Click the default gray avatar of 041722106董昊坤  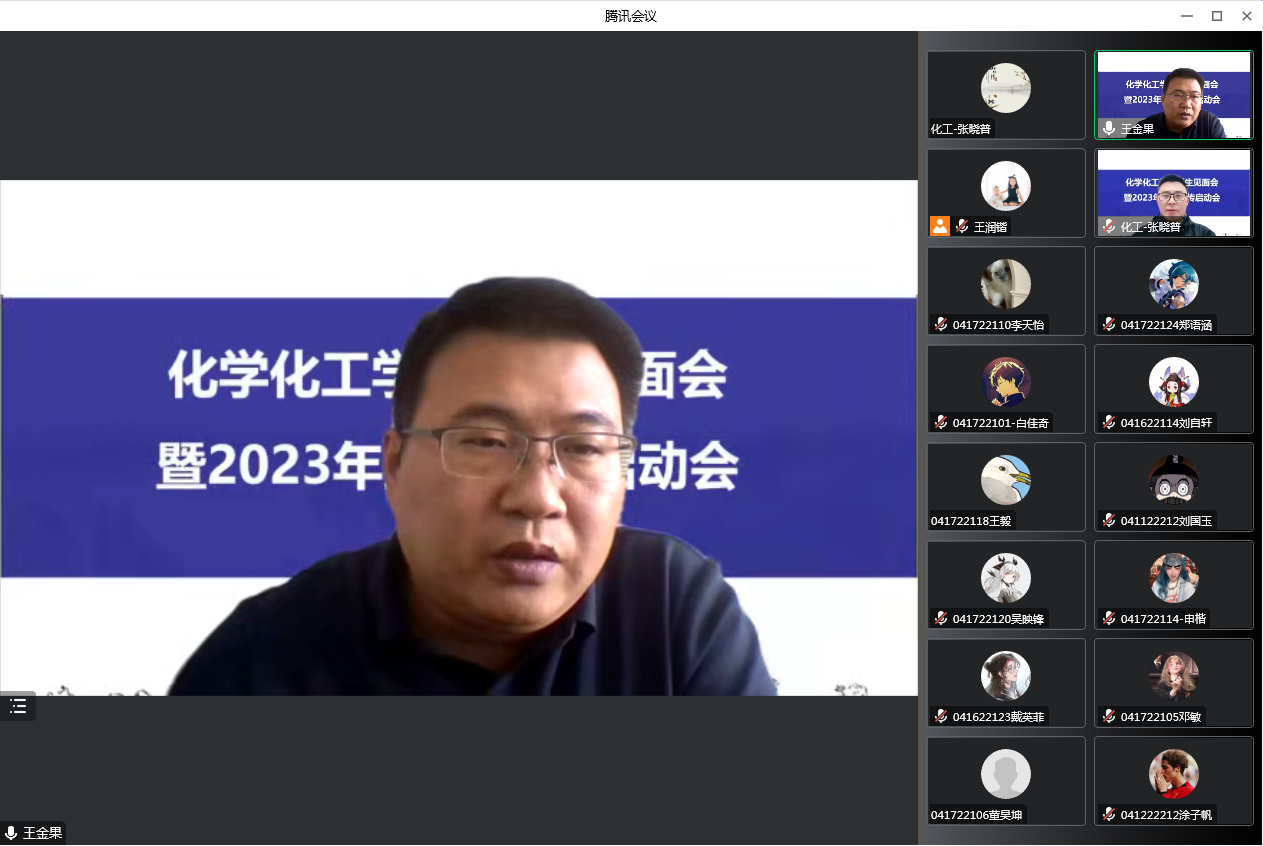click(x=1005, y=773)
